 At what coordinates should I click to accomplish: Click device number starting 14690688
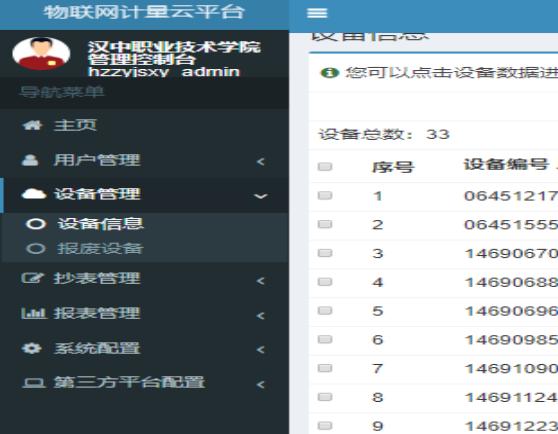coord(511,282)
